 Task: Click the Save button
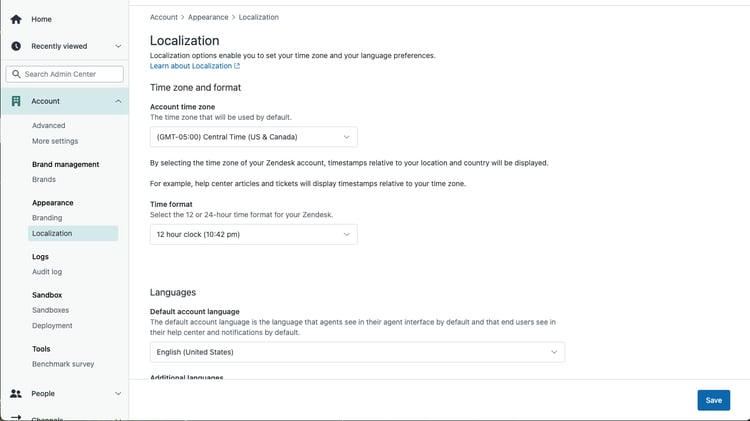pos(713,400)
